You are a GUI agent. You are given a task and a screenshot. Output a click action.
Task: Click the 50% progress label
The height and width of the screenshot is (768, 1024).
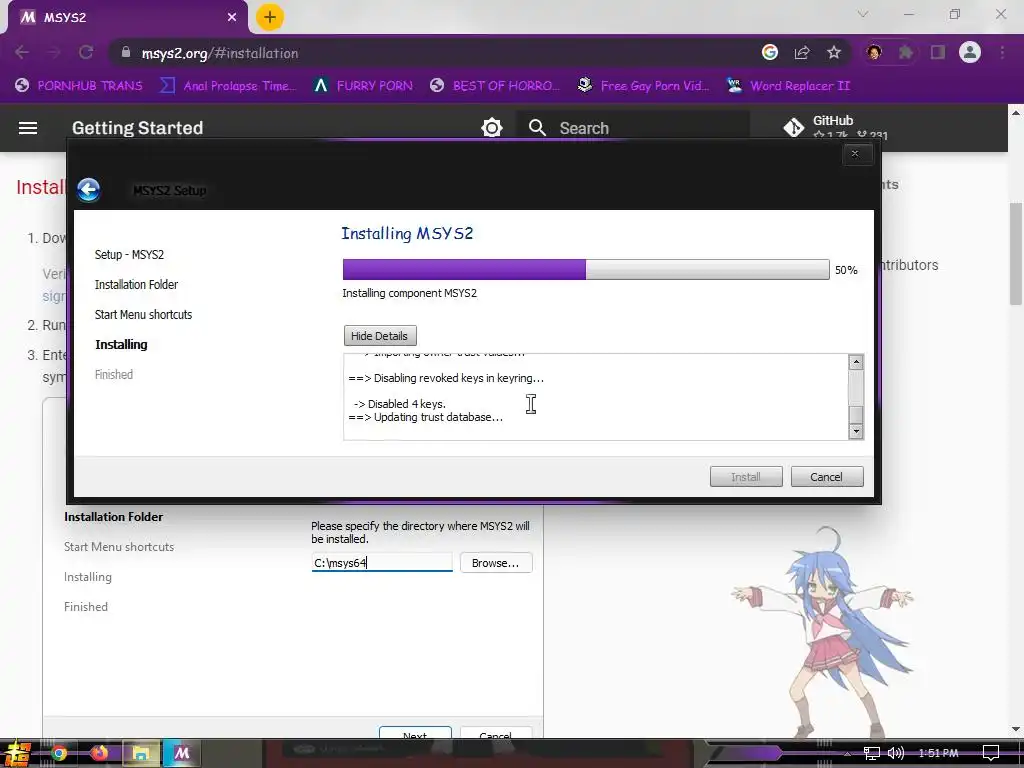(x=846, y=270)
